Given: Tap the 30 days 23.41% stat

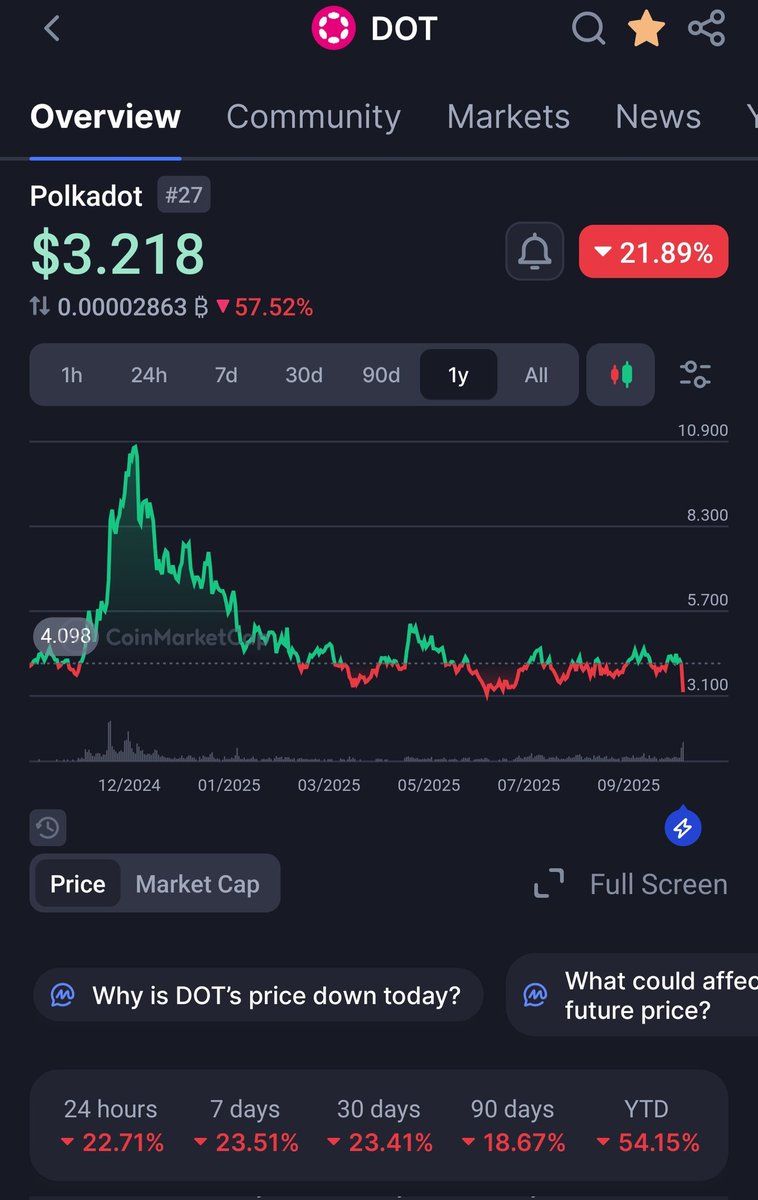Looking at the screenshot, I should tap(379, 1126).
